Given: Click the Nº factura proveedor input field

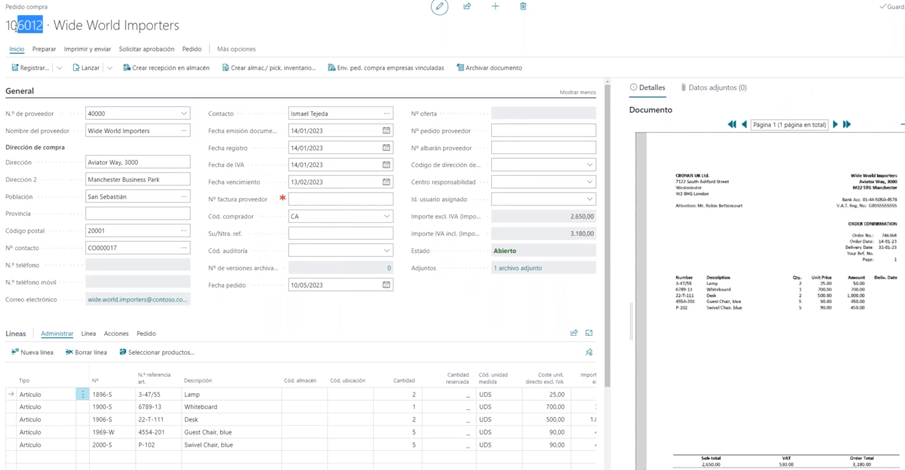Looking at the screenshot, I should pyautogui.click(x=340, y=199).
